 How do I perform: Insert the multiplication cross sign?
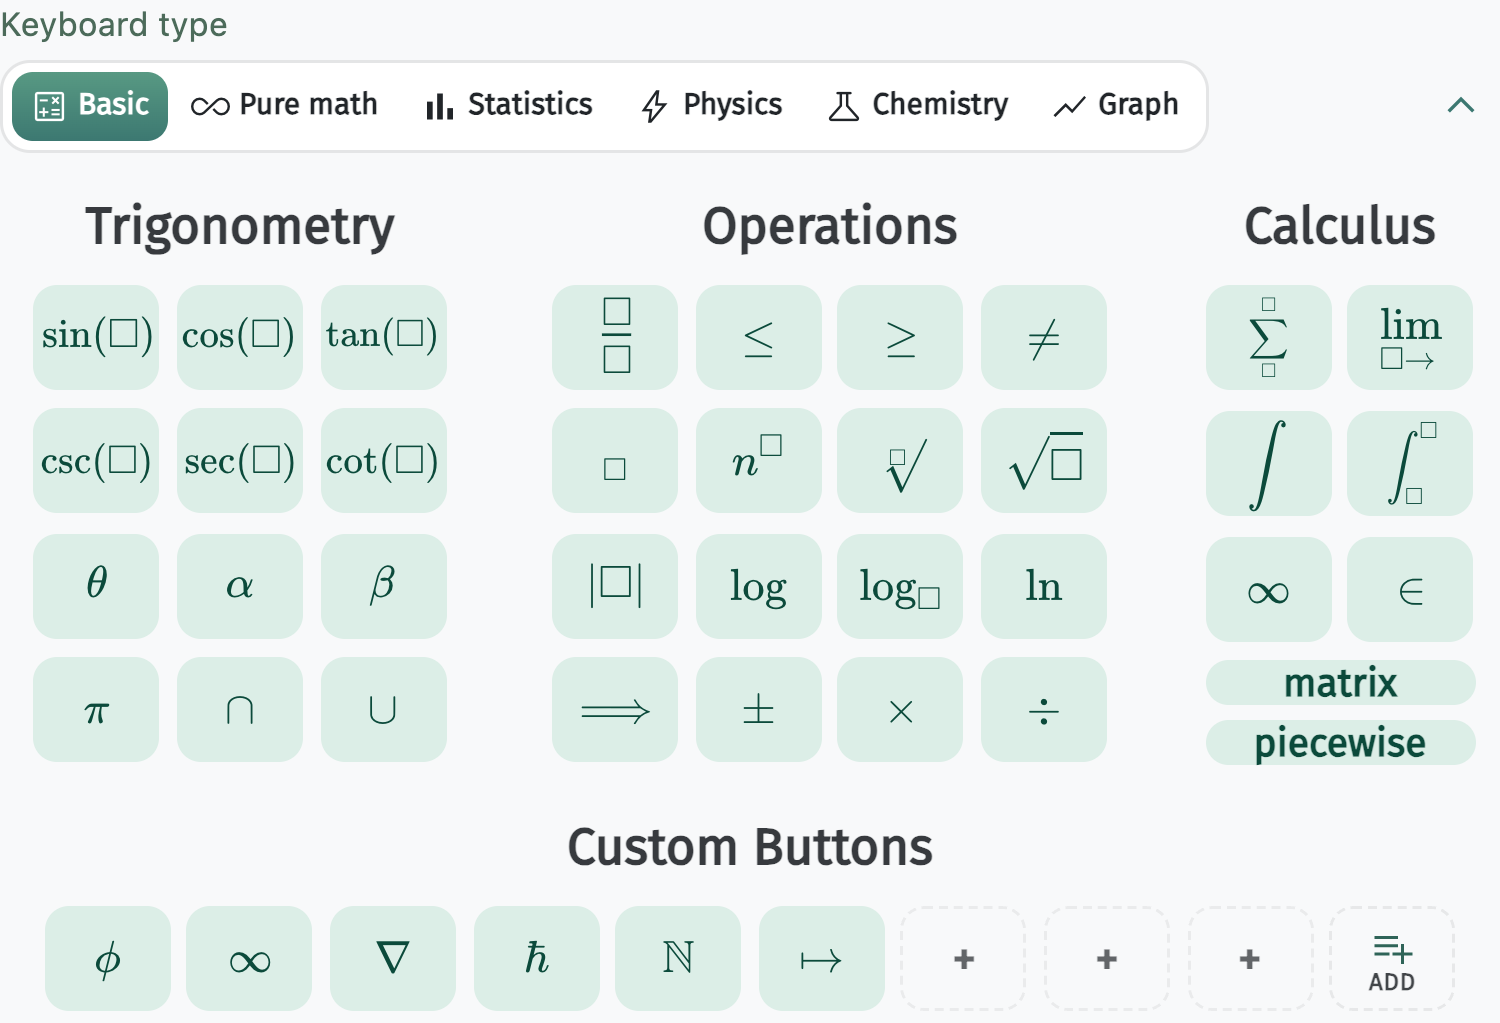tap(900, 710)
